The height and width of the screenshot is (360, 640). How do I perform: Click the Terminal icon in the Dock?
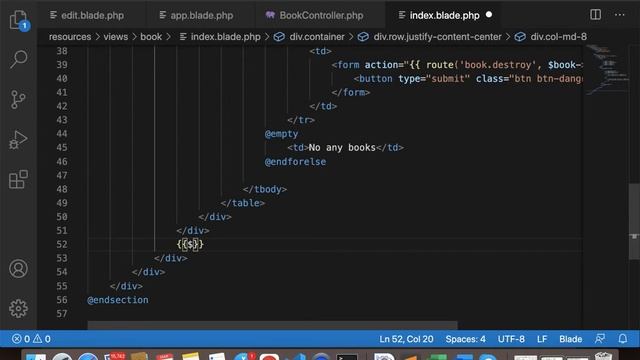(347, 357)
